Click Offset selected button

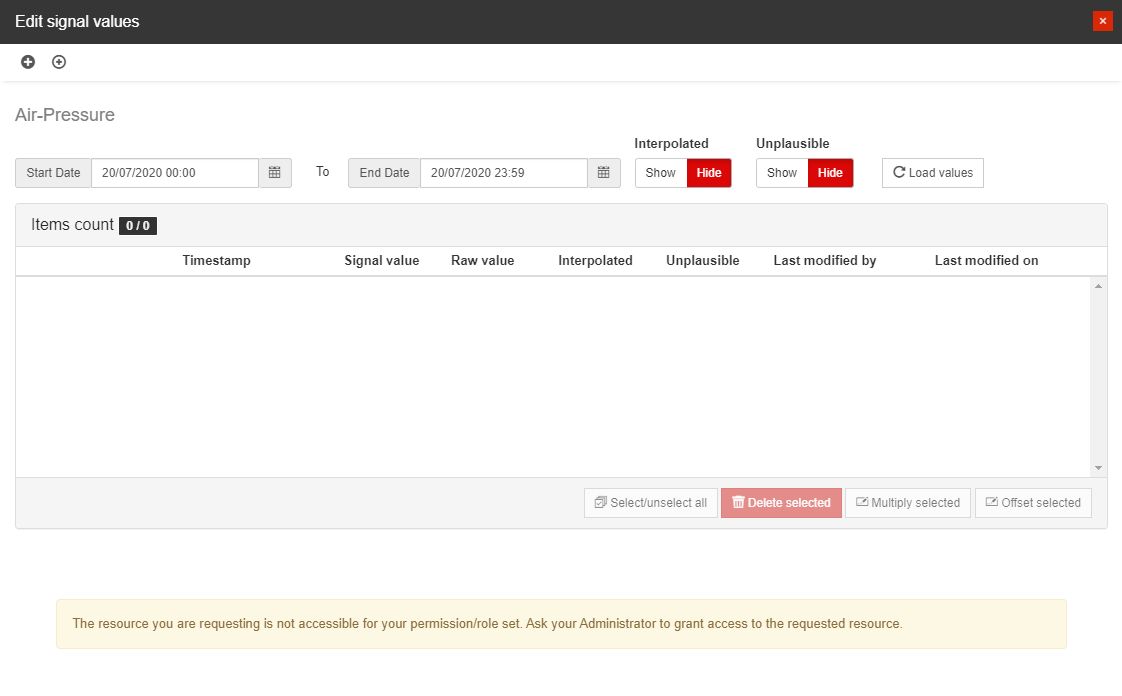coord(1033,503)
